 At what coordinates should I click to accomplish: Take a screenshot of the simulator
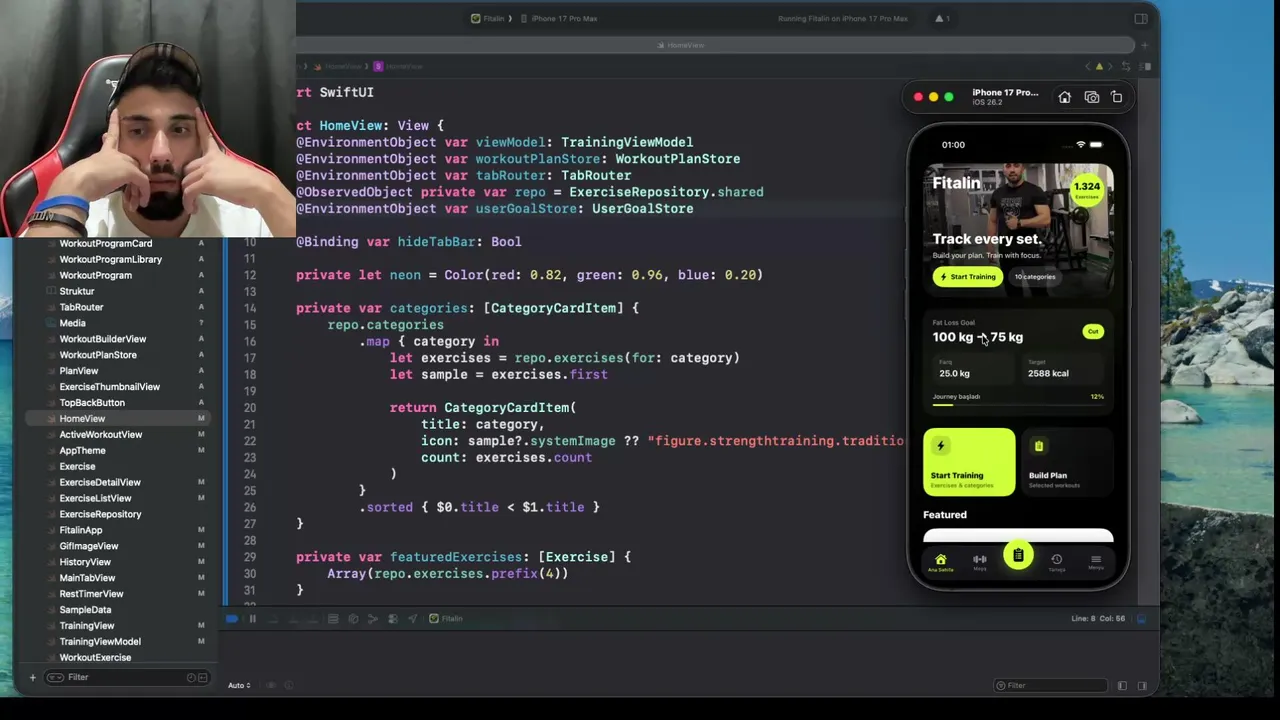click(1092, 97)
